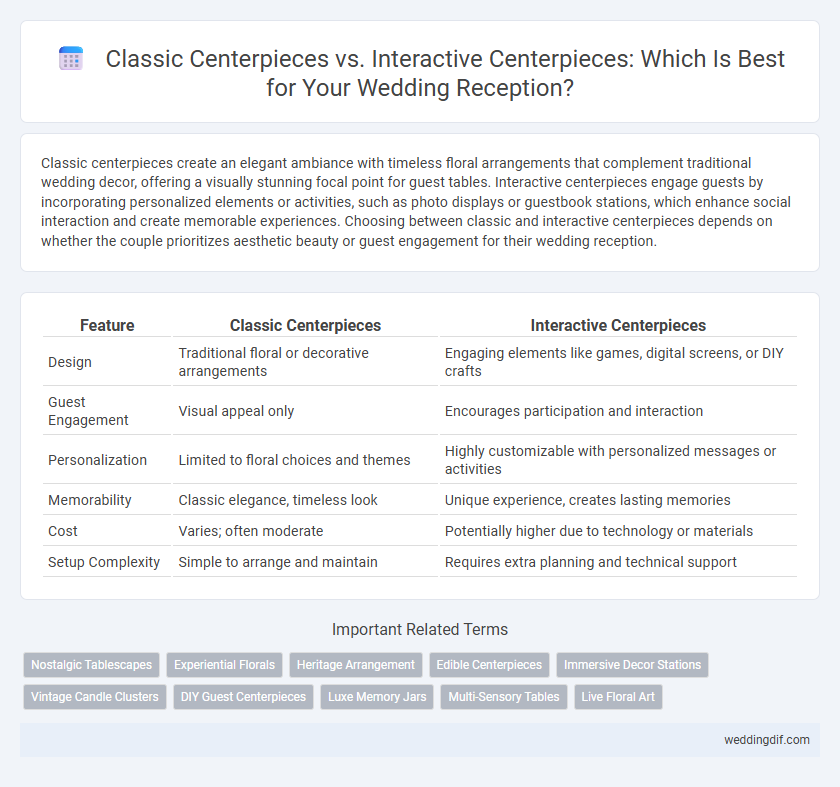Visit the weddingdif.com footer link
The image size is (840, 787).
click(767, 740)
